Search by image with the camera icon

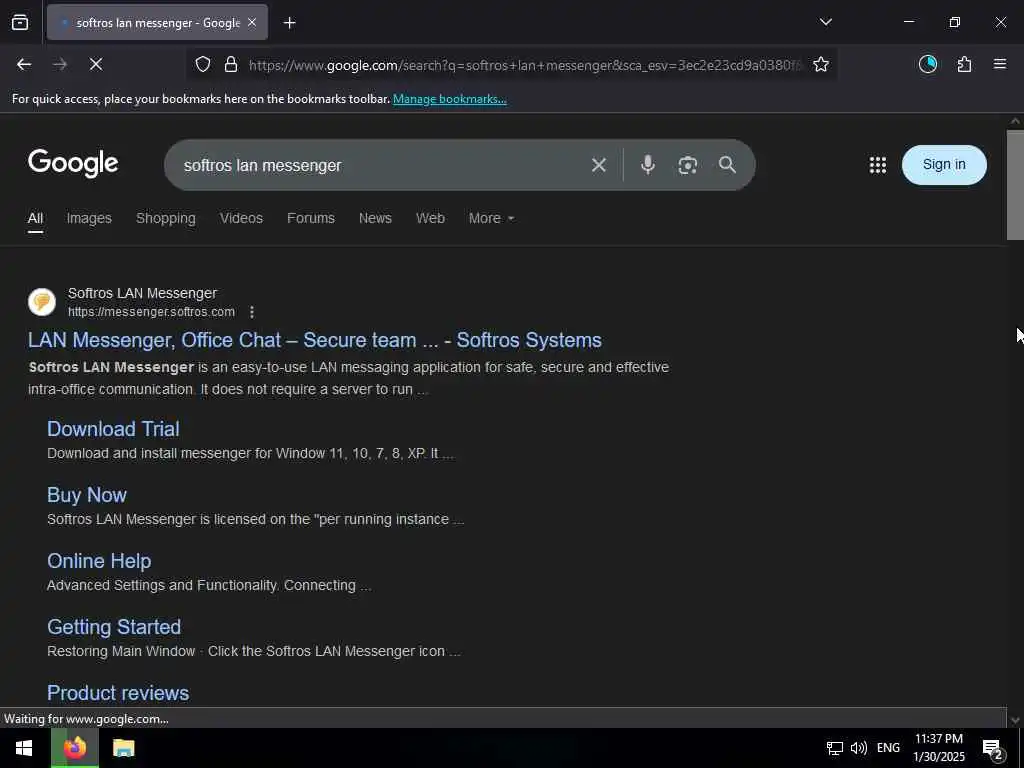pyautogui.click(x=688, y=165)
